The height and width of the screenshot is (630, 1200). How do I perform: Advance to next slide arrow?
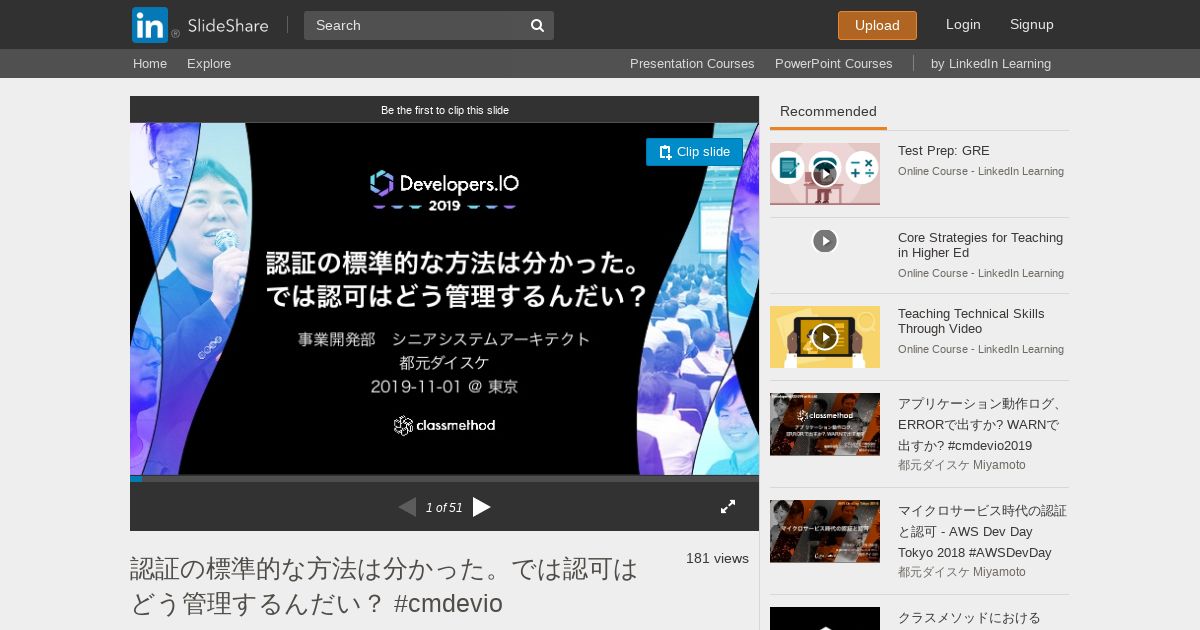(x=482, y=507)
